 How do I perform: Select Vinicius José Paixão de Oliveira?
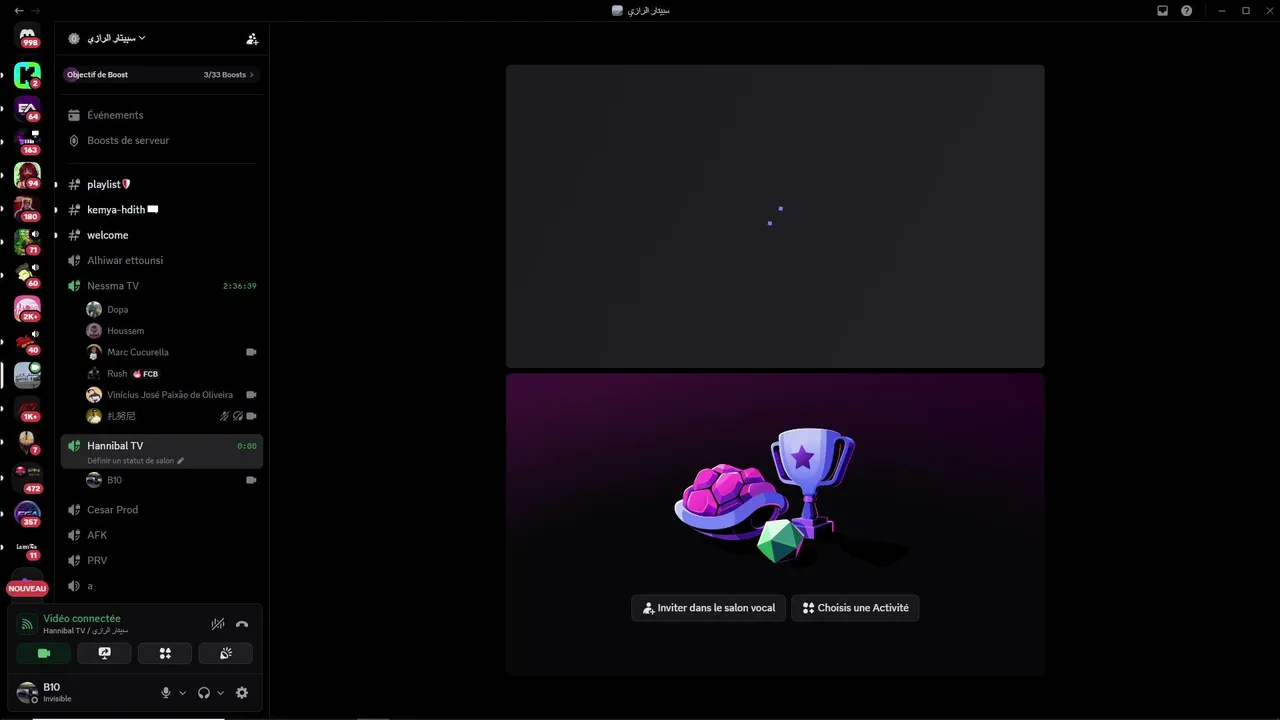click(x=171, y=395)
